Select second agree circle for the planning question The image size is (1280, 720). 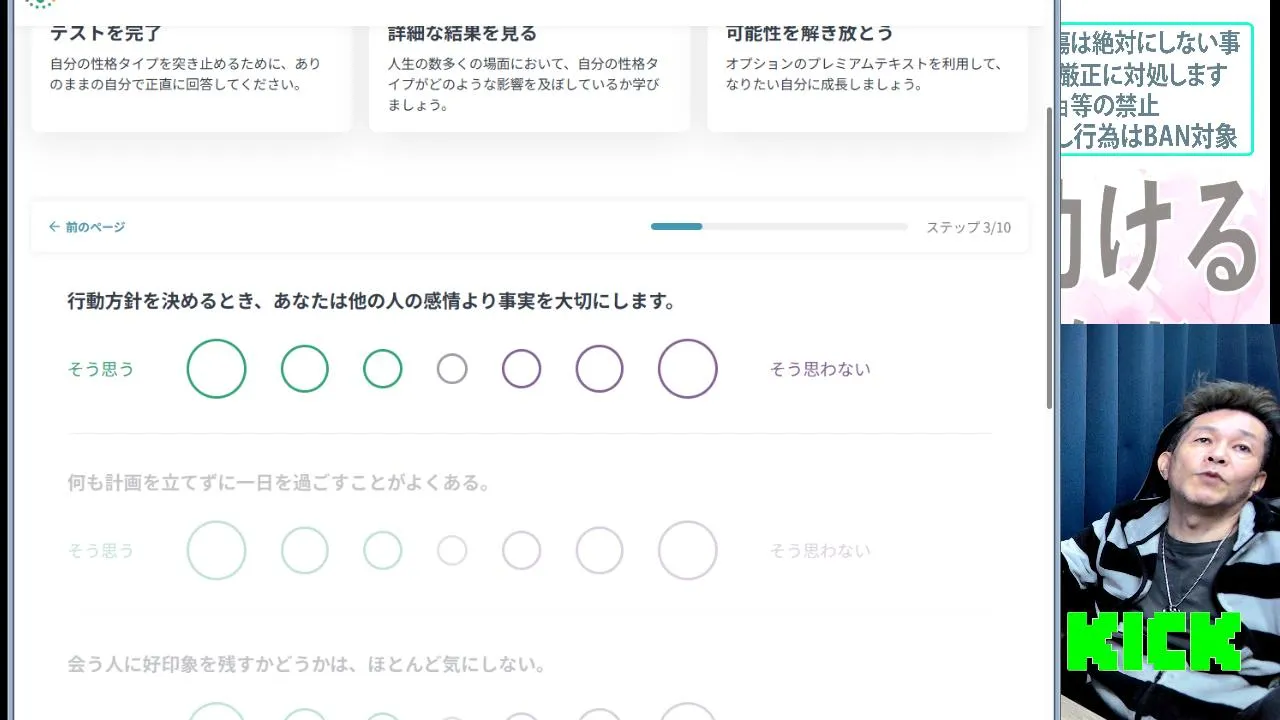pos(305,550)
